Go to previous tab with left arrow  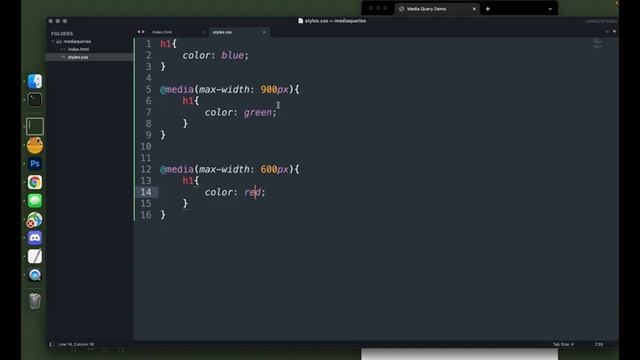point(139,31)
